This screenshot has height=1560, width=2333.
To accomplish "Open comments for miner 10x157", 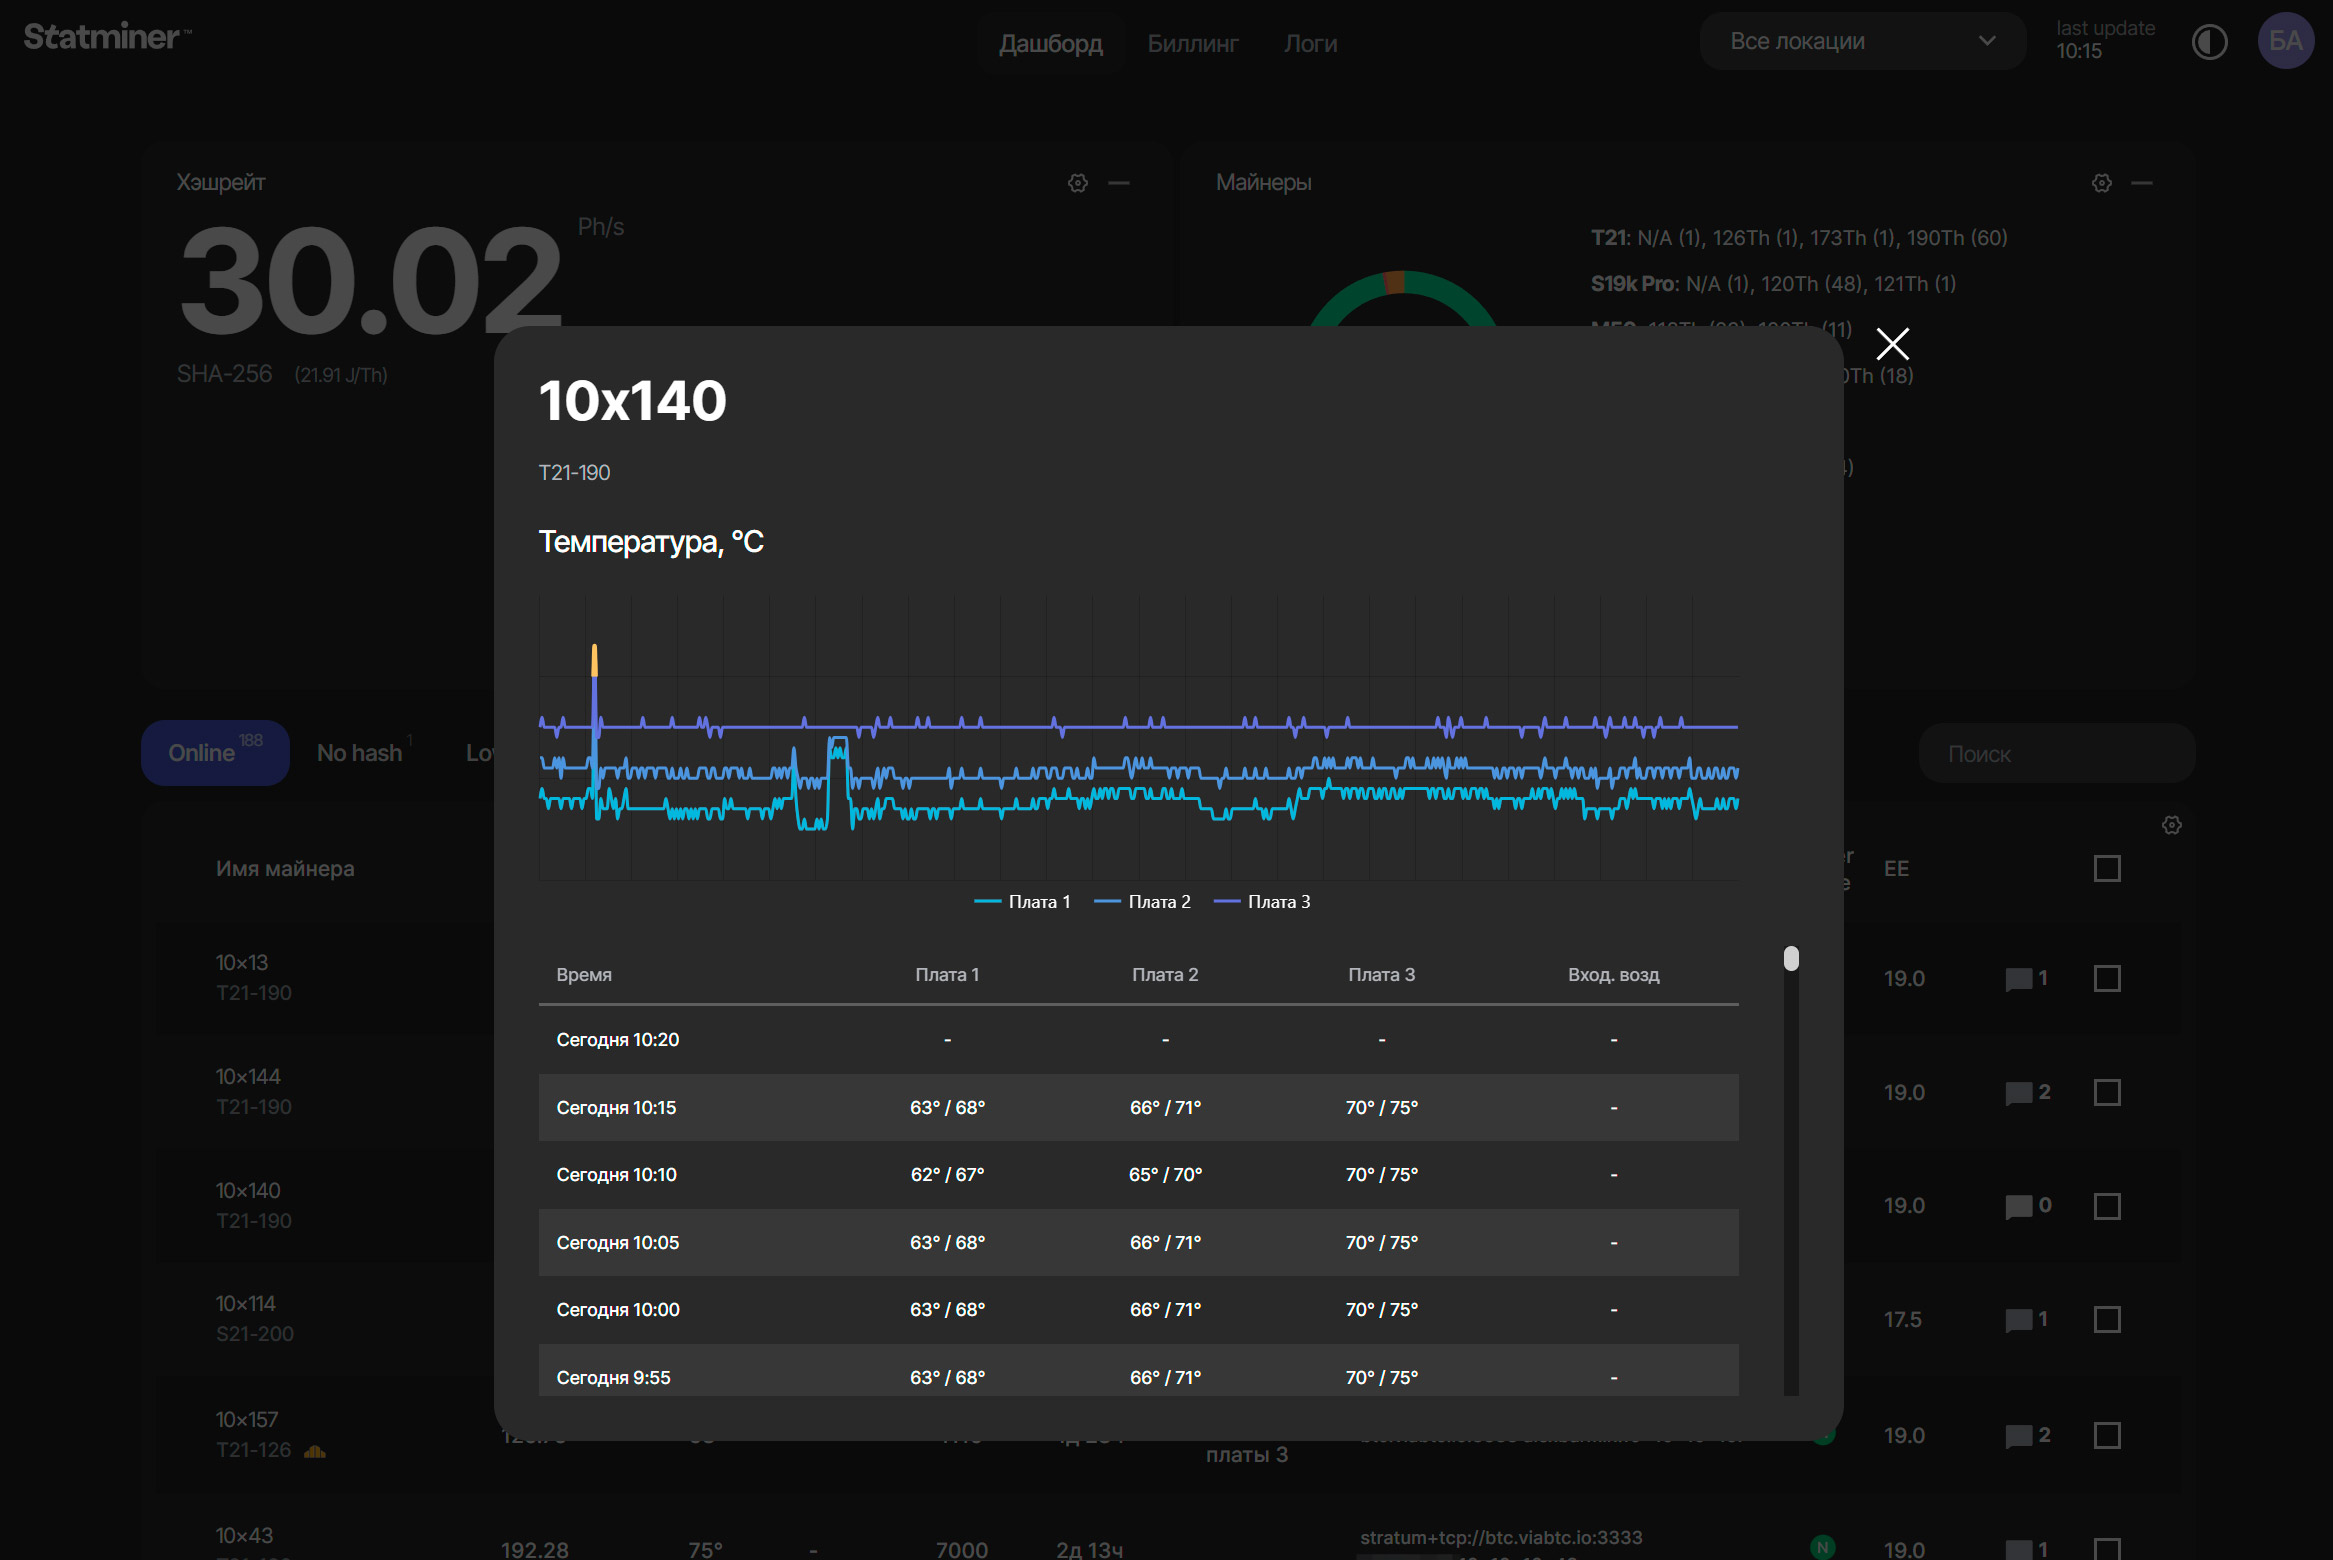I will tap(2028, 1436).
